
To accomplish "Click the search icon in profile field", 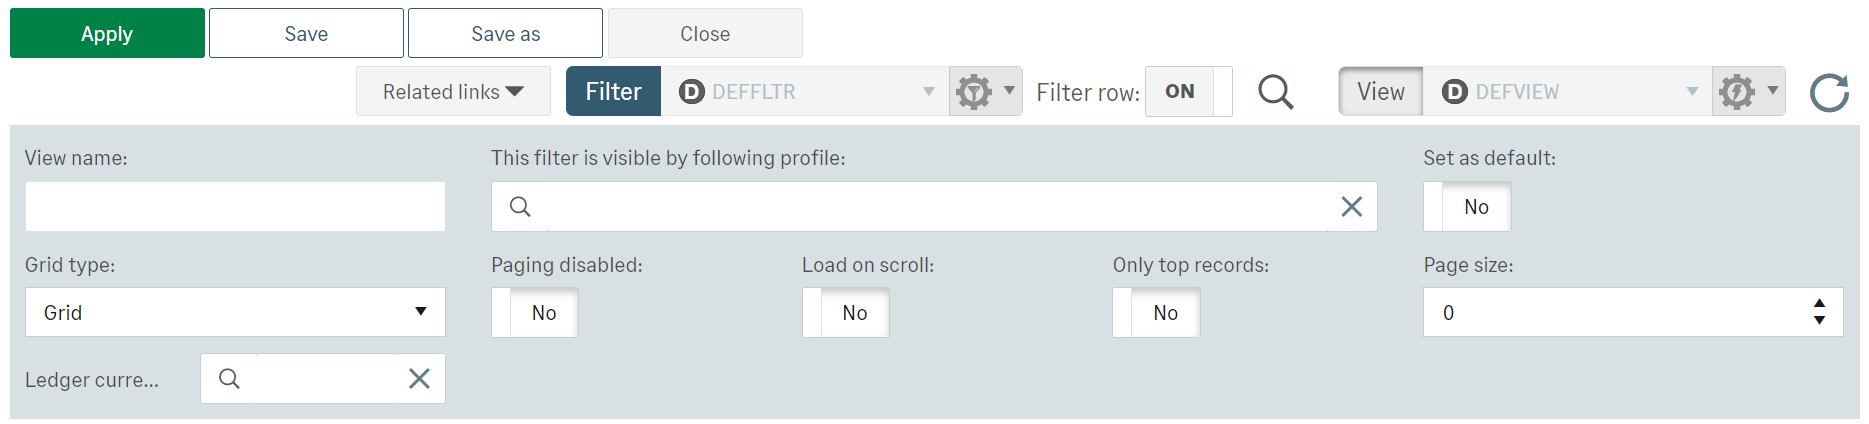I will pos(520,207).
